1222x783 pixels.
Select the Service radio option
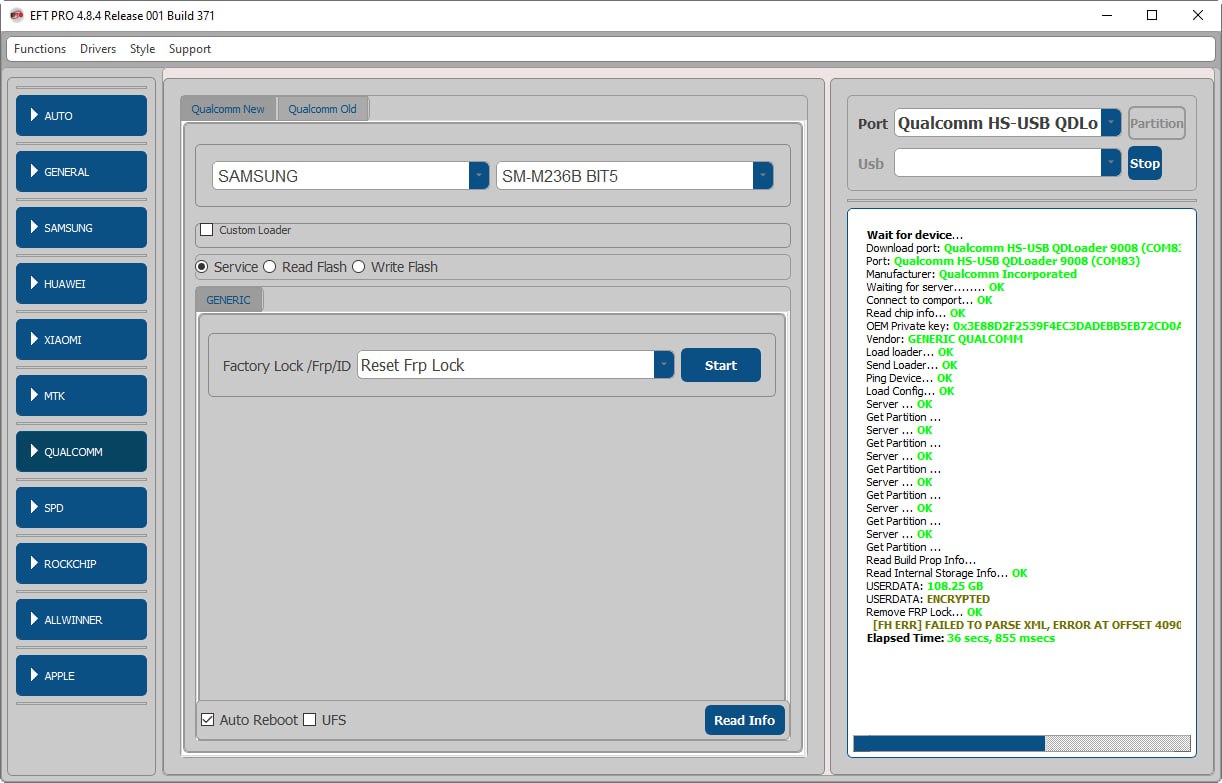(x=202, y=267)
